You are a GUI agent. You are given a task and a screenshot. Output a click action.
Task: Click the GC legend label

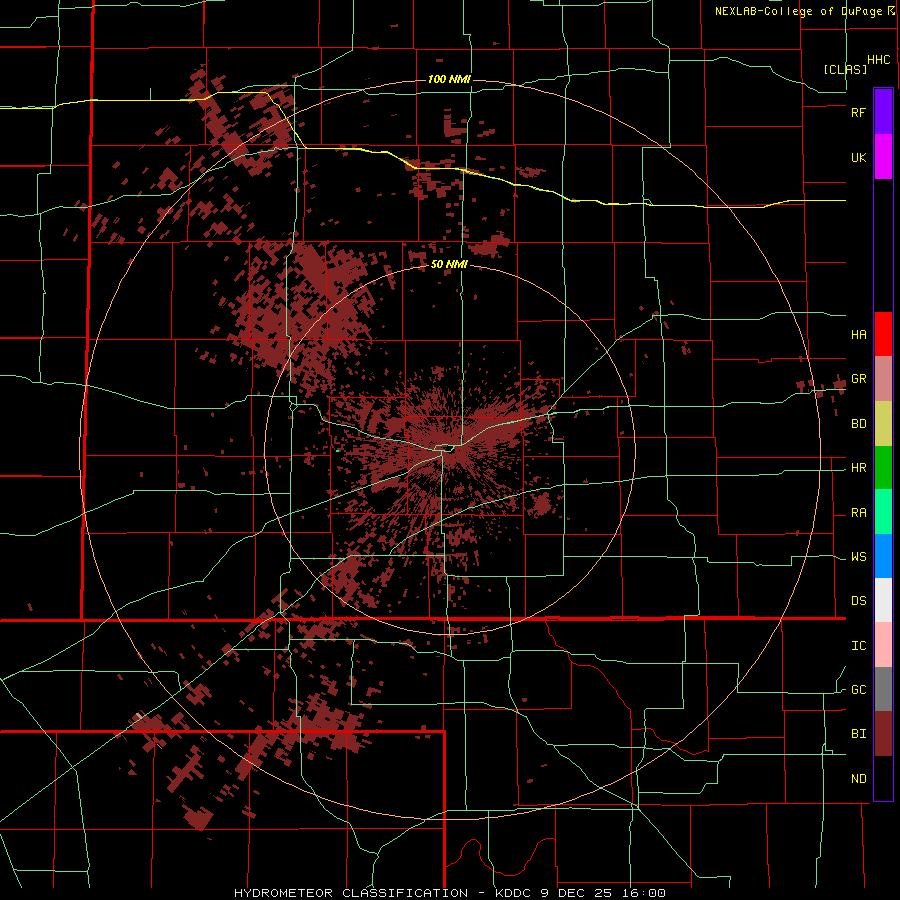pyautogui.click(x=859, y=689)
